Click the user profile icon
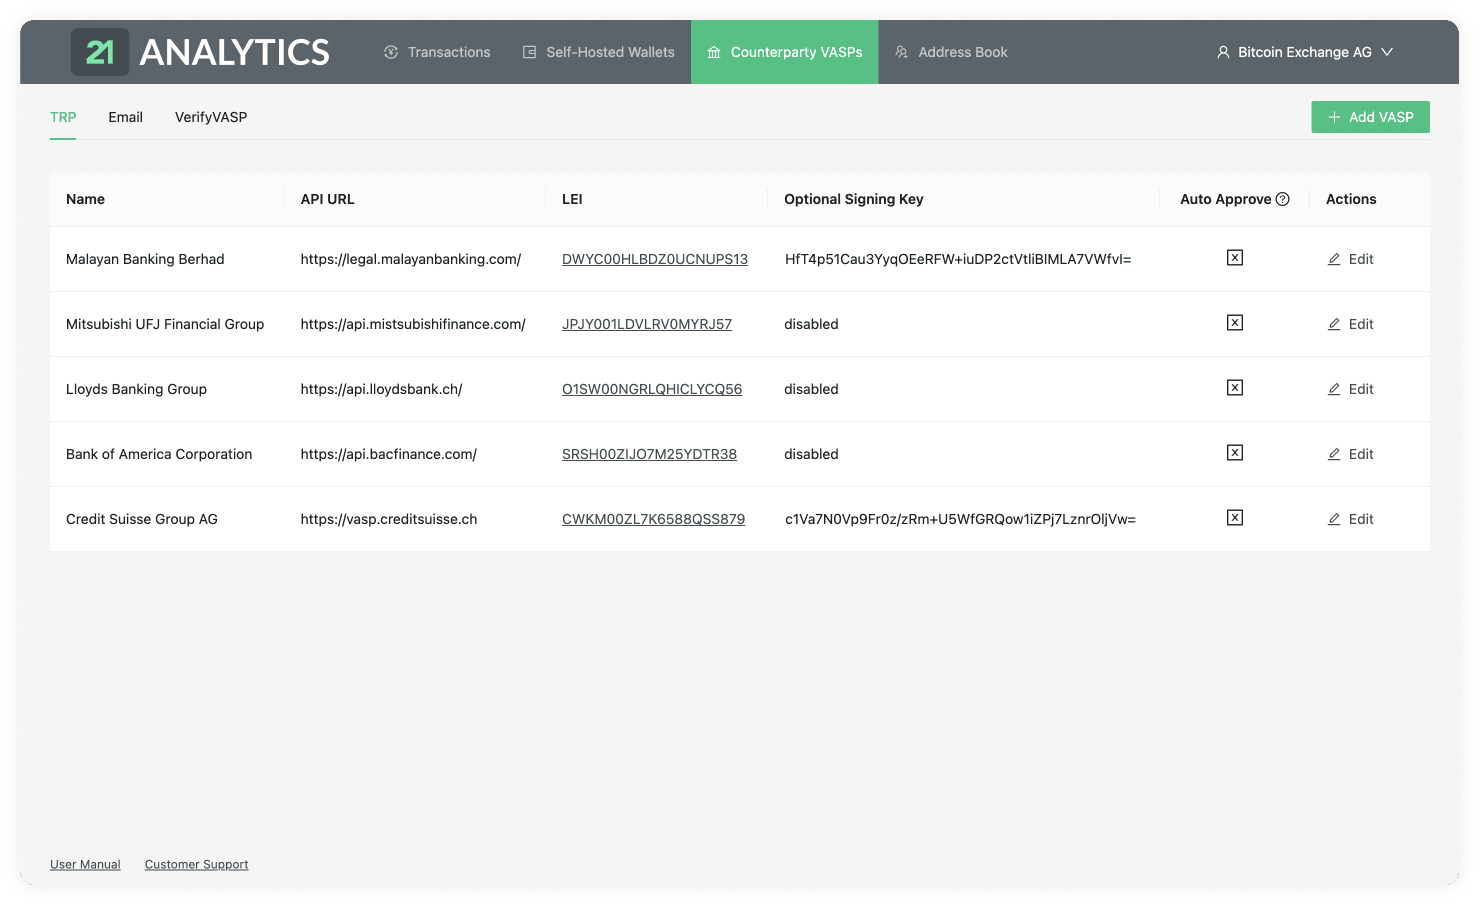This screenshot has width=1479, height=905. coord(1223,52)
